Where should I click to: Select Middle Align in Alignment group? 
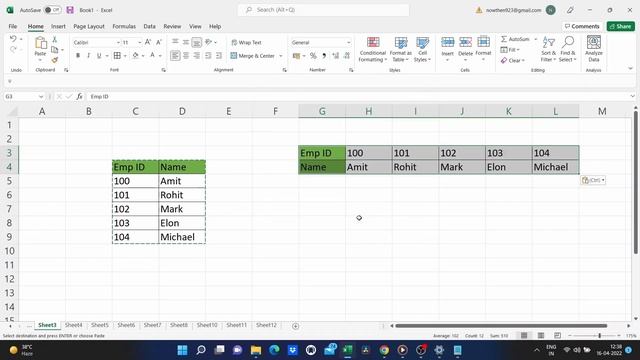[x=186, y=42]
